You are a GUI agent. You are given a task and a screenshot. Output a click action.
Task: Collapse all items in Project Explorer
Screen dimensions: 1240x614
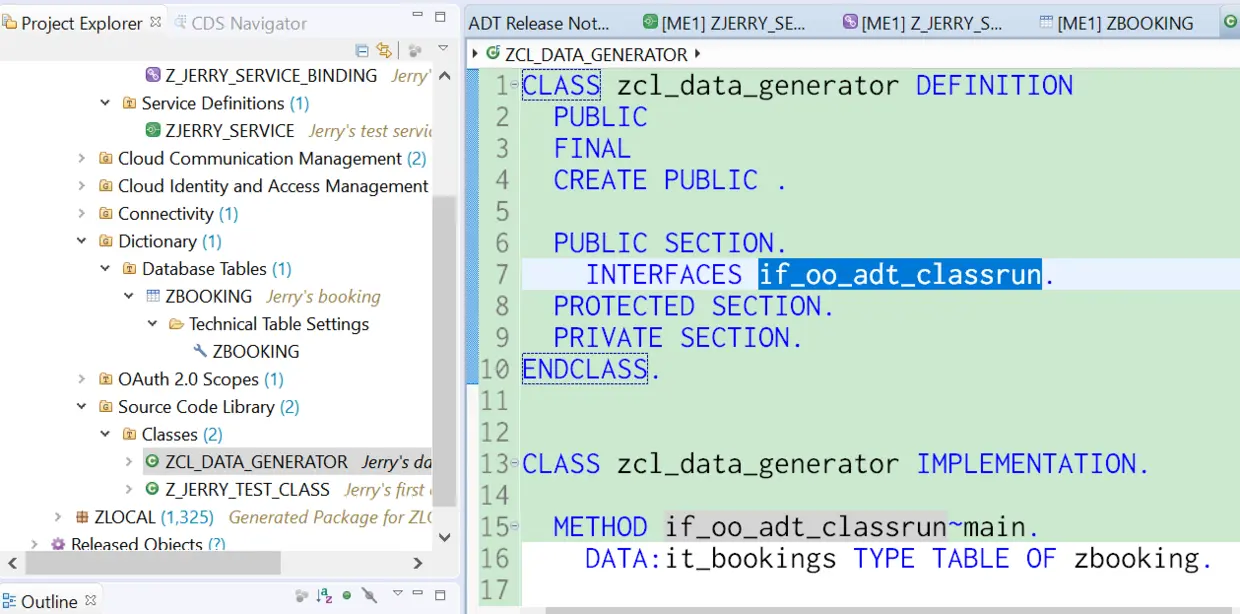[362, 50]
